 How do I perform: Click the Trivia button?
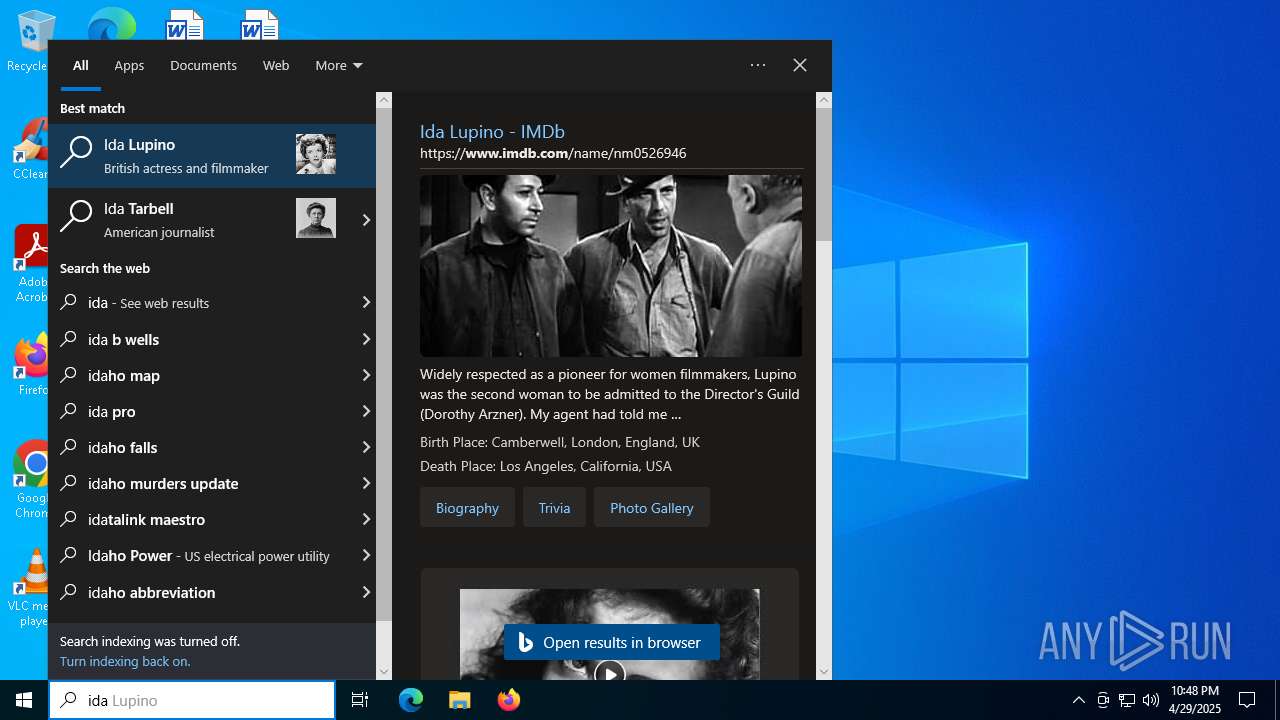pyautogui.click(x=554, y=507)
